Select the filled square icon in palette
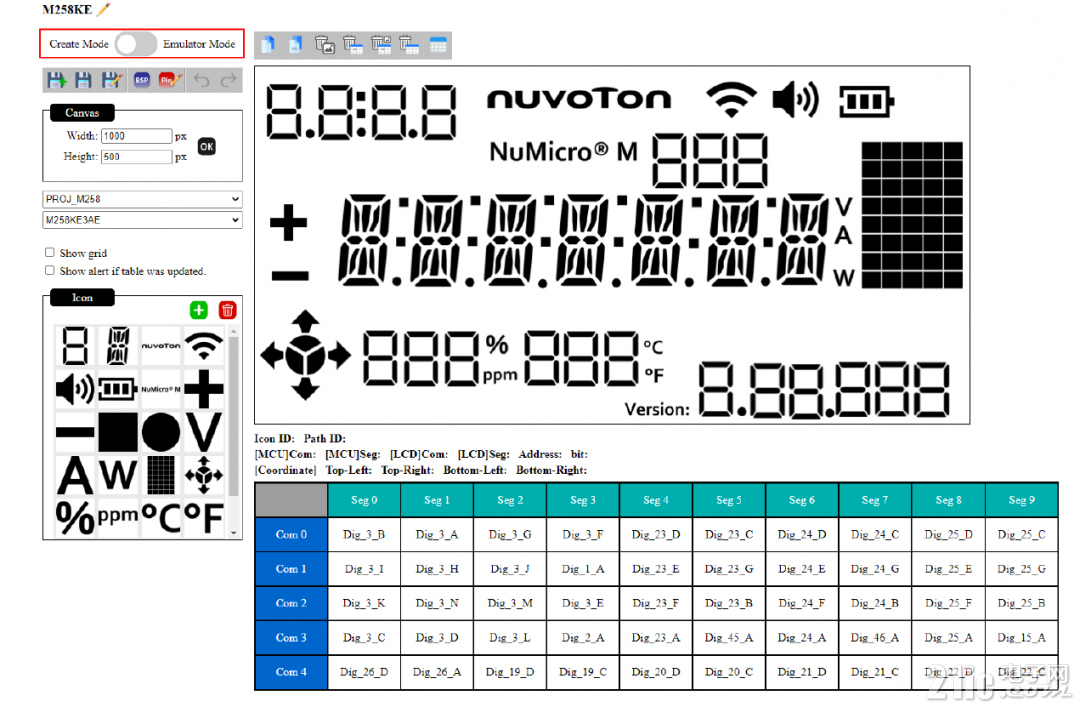Viewport: 1080px width, 707px height. (118, 433)
